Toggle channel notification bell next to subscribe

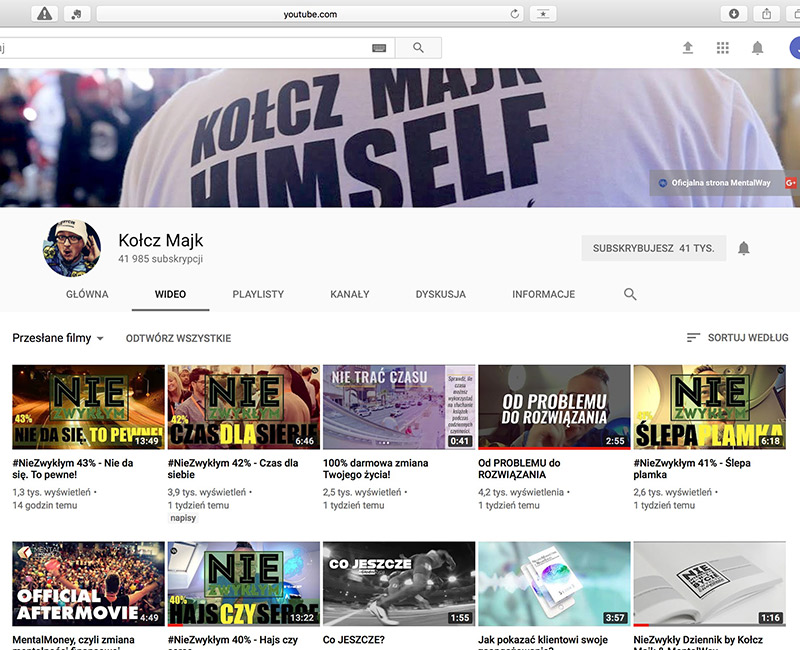pos(744,248)
